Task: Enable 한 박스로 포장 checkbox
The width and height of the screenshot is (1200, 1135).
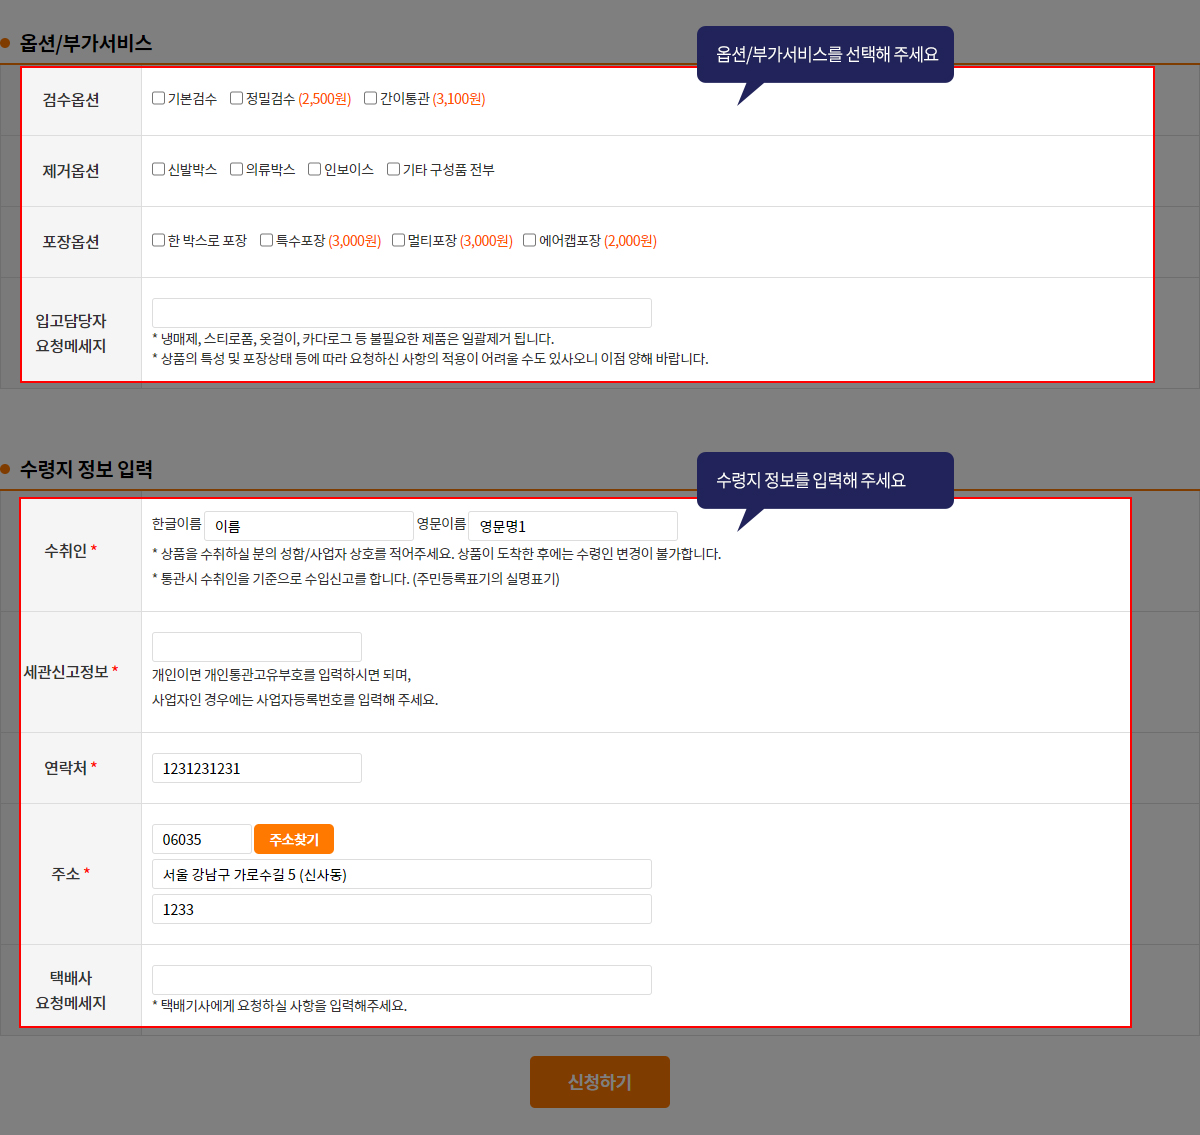Action: 158,240
